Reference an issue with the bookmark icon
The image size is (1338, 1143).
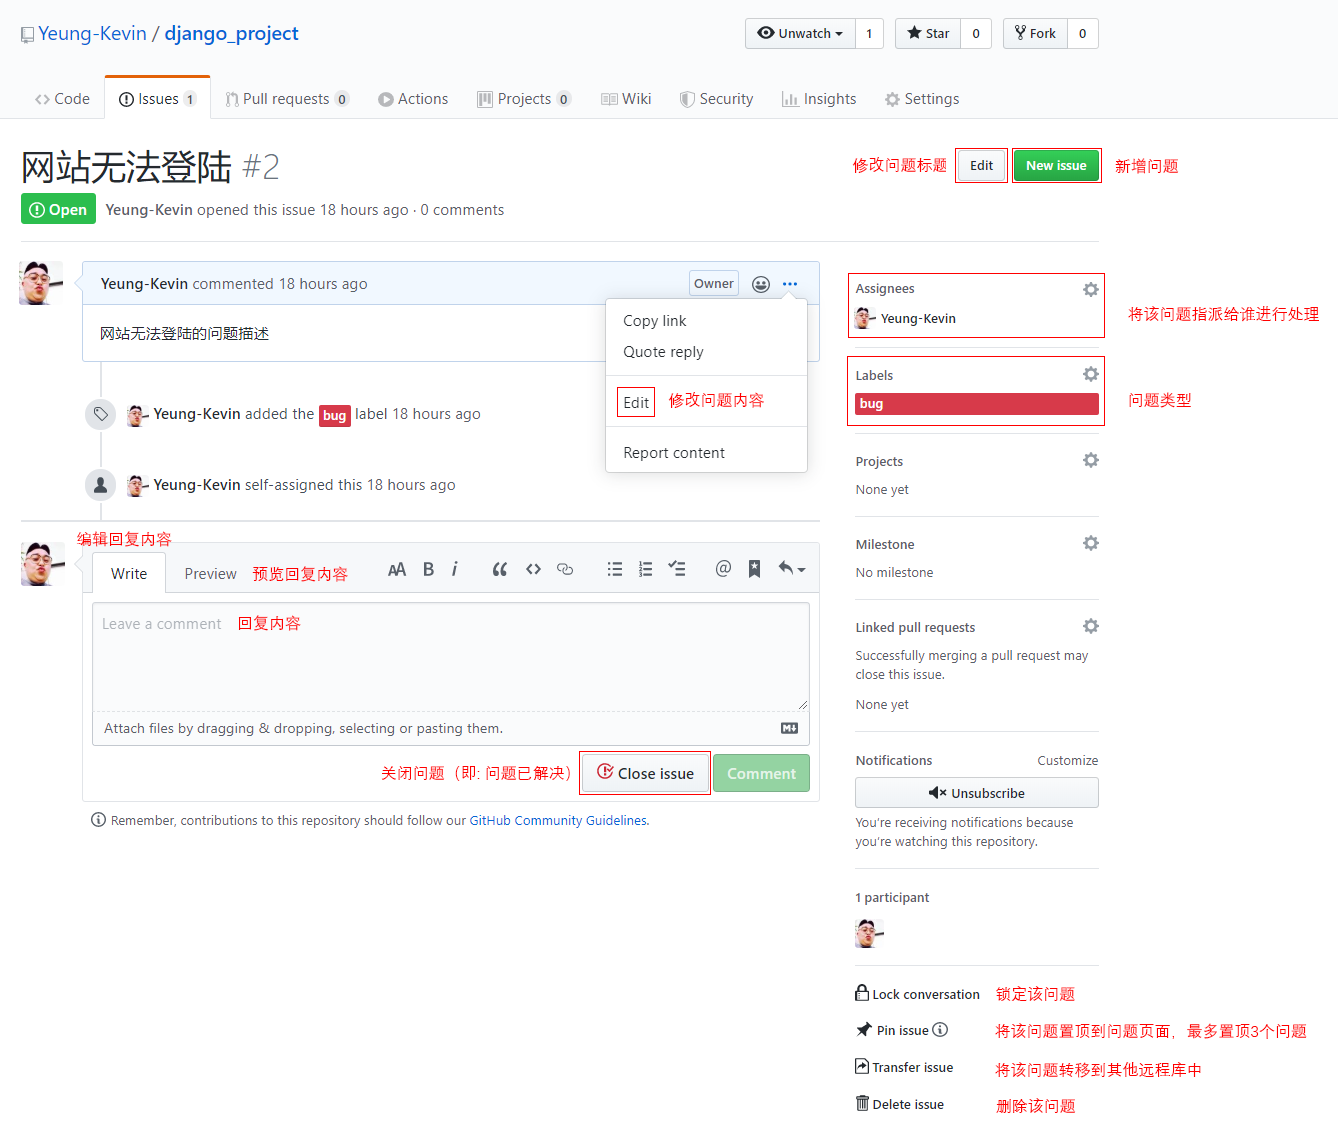pyautogui.click(x=755, y=569)
